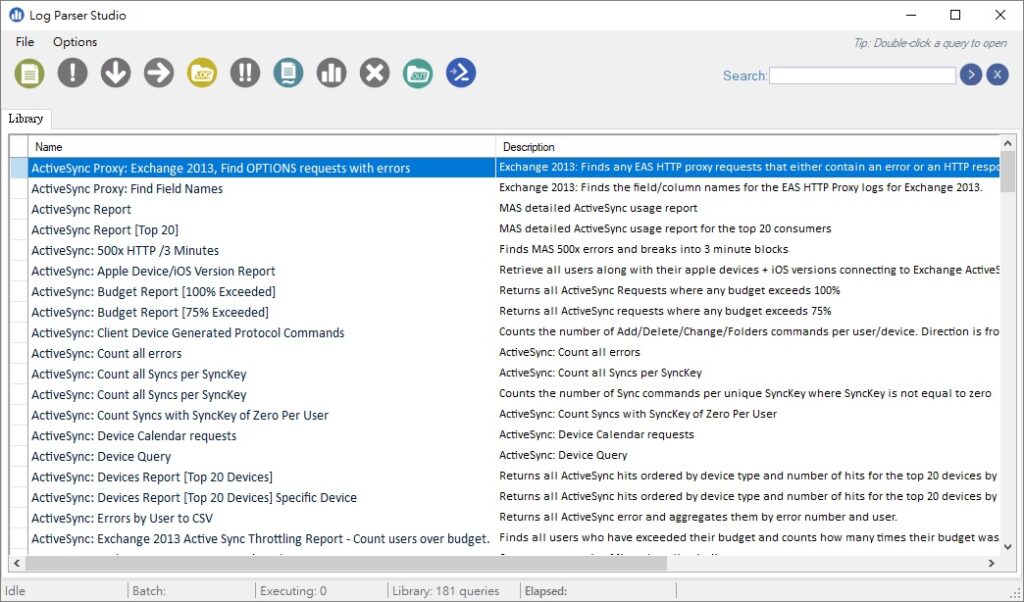Click the double exclamation mark toolbar icon
The height and width of the screenshot is (602, 1024).
tap(245, 73)
